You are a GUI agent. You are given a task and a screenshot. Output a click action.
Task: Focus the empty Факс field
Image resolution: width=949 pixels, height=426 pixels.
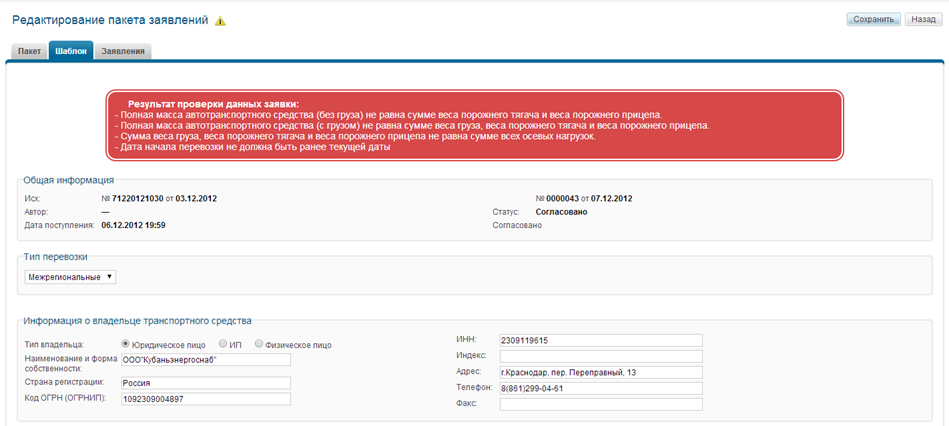click(x=601, y=404)
